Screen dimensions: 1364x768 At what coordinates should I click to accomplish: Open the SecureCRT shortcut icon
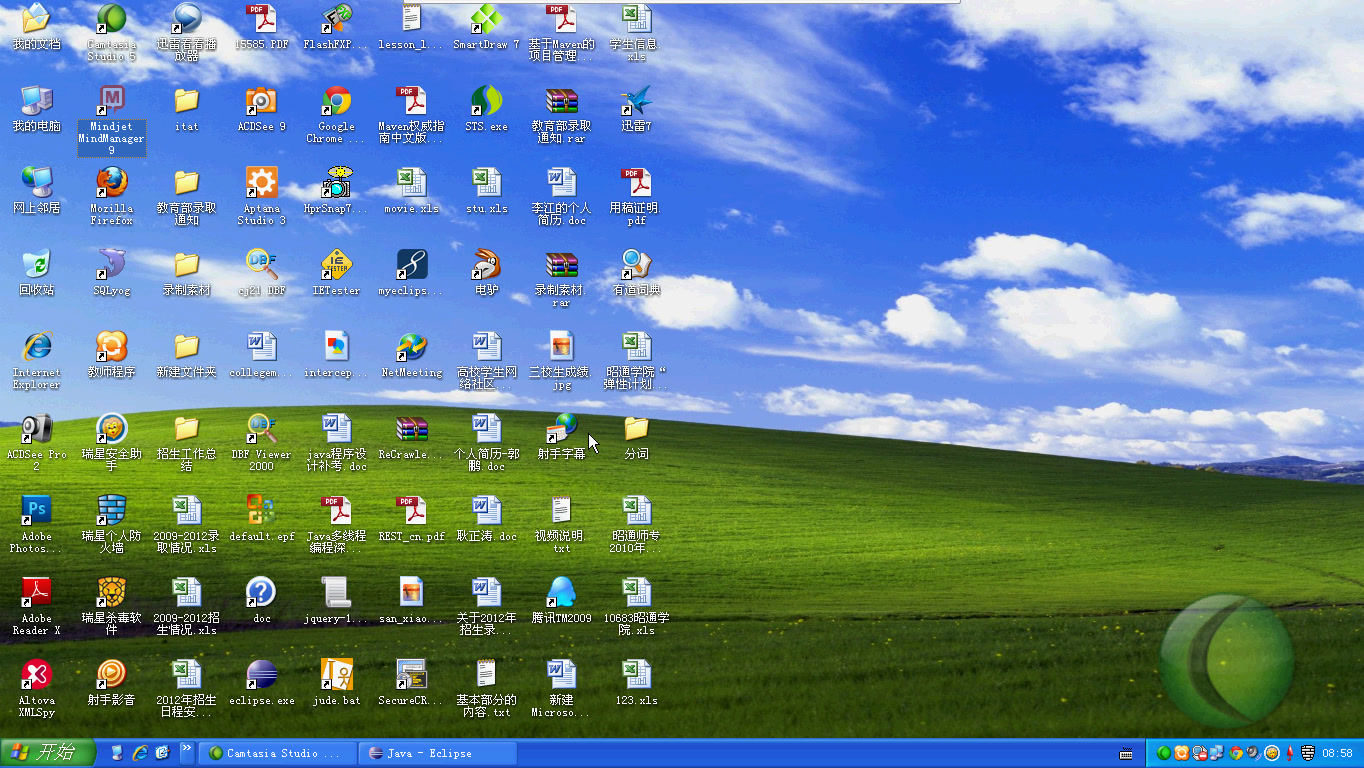pyautogui.click(x=411, y=674)
